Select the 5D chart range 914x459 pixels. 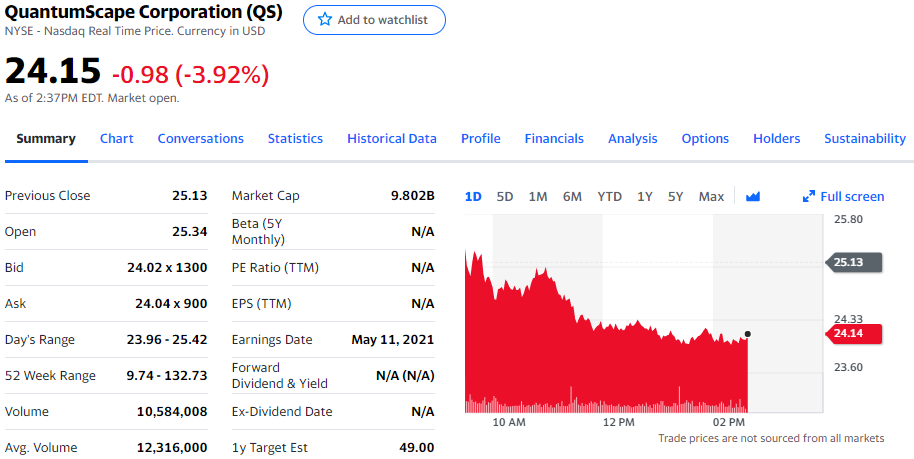click(505, 197)
